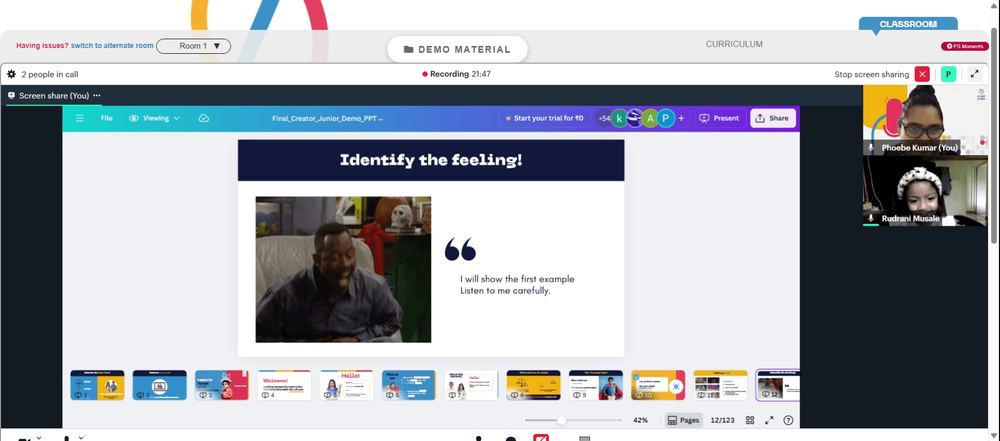This screenshot has height=441, width=1000.
Task: Select slide thumbnail 7
Action: click(471, 385)
